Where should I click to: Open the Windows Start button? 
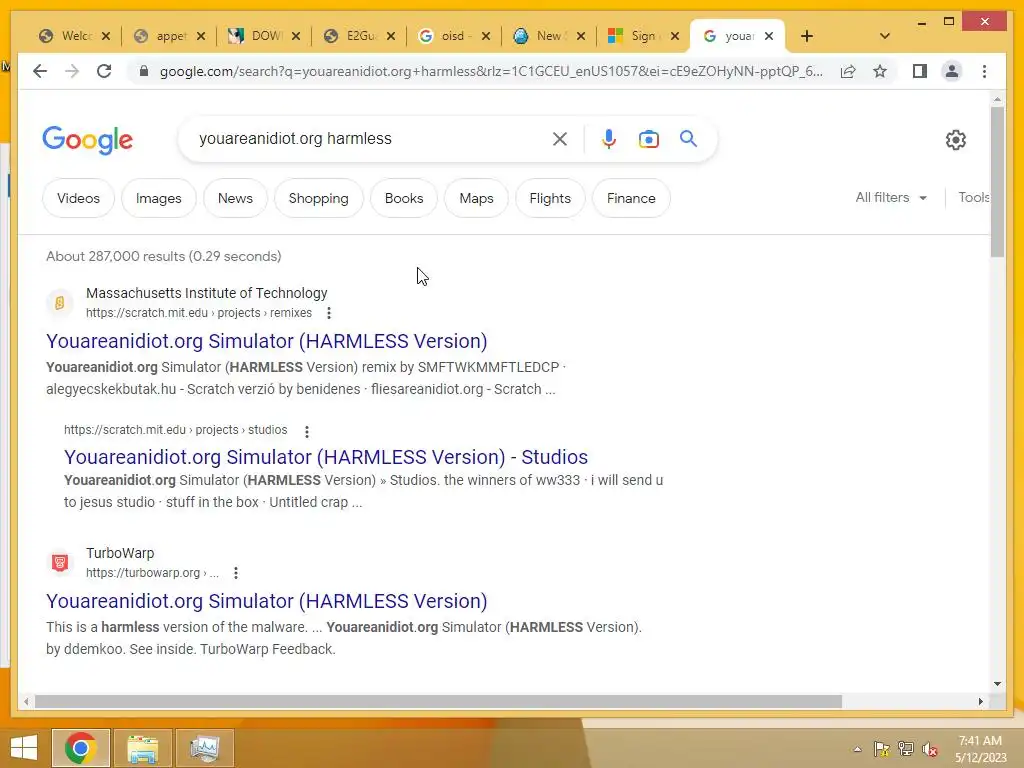pos(24,747)
